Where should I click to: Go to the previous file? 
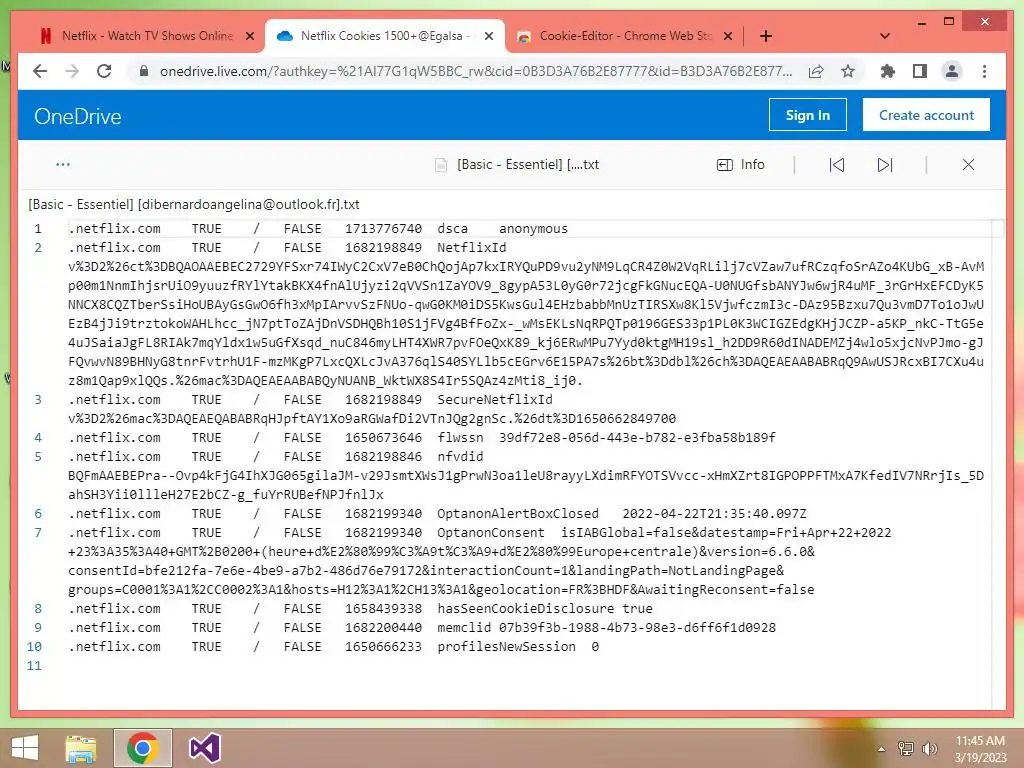coord(837,165)
